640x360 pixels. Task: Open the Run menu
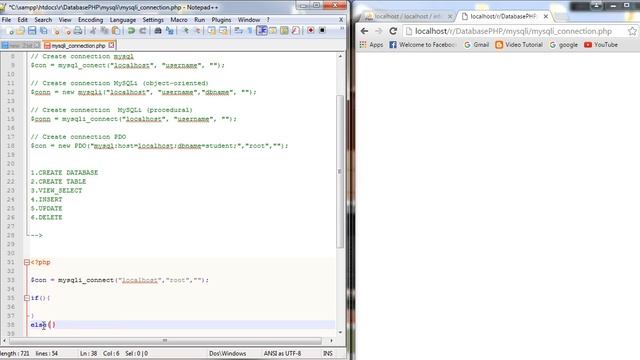(199, 20)
